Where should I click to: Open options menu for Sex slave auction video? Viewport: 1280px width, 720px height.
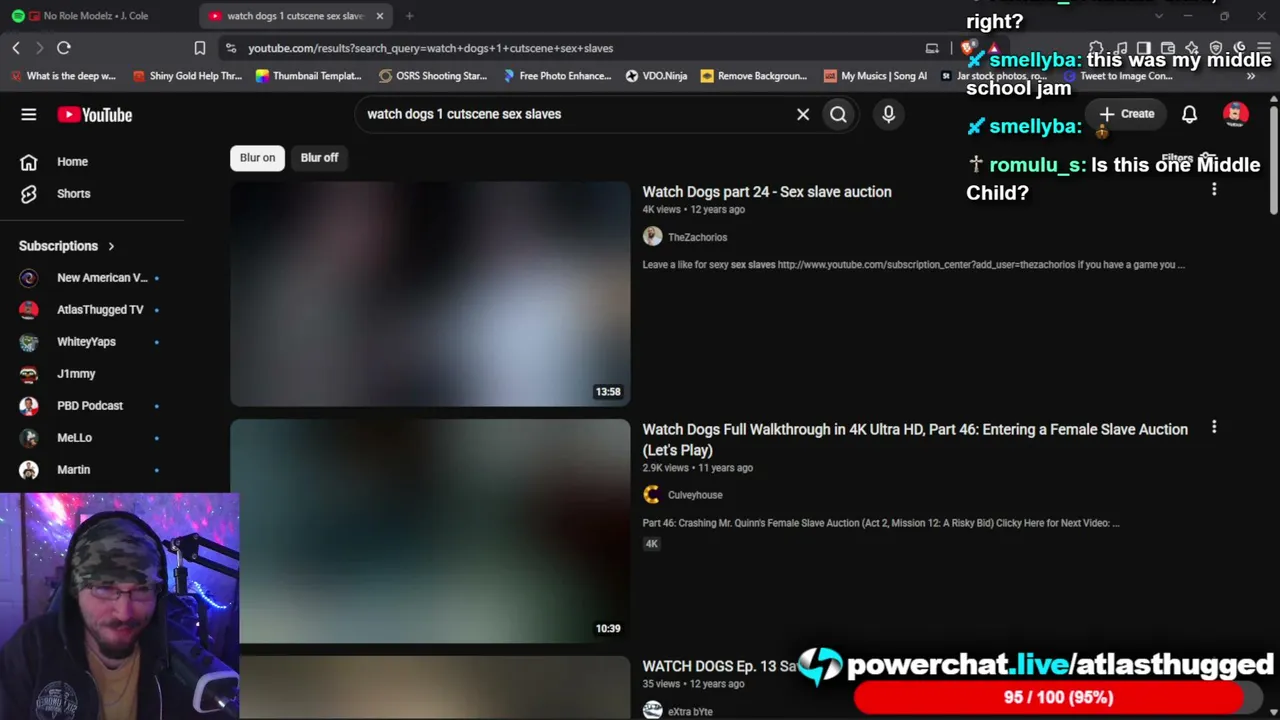tap(1214, 190)
